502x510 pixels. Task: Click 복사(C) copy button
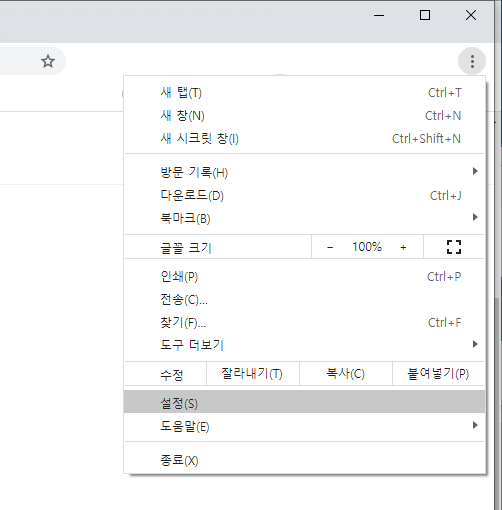tap(346, 374)
